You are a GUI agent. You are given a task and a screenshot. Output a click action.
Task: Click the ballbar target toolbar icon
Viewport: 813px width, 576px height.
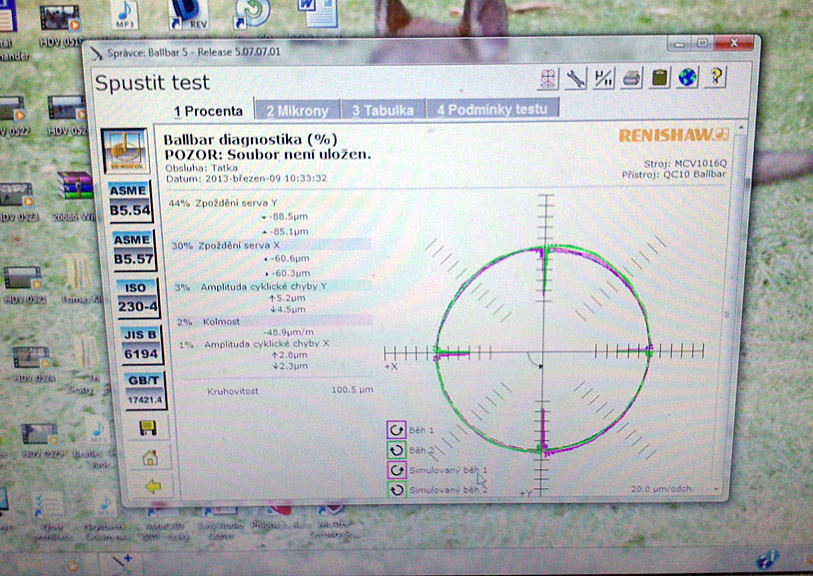tap(548, 79)
